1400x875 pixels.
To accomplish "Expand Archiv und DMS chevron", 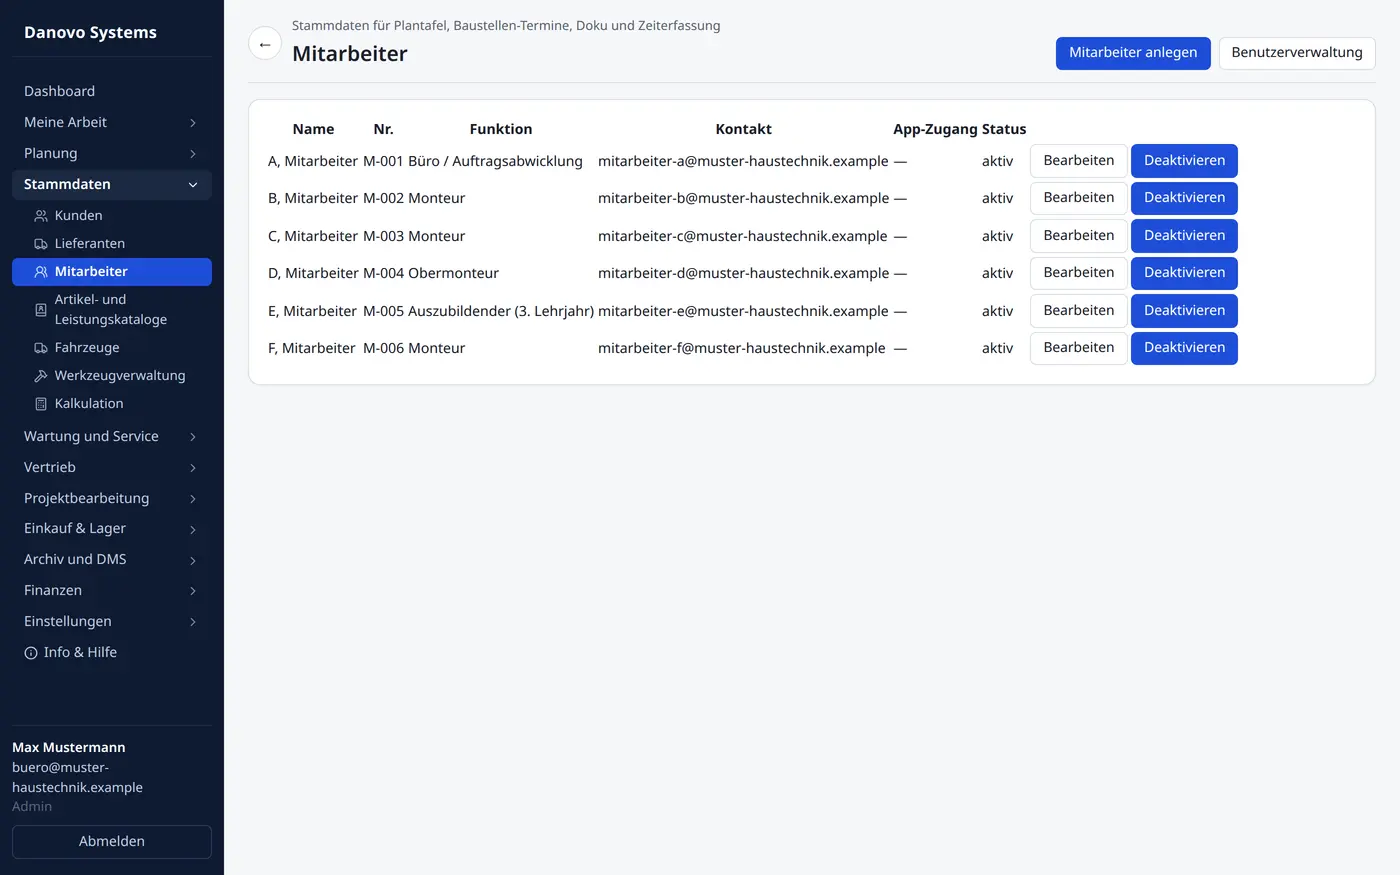I will click(x=193, y=561).
